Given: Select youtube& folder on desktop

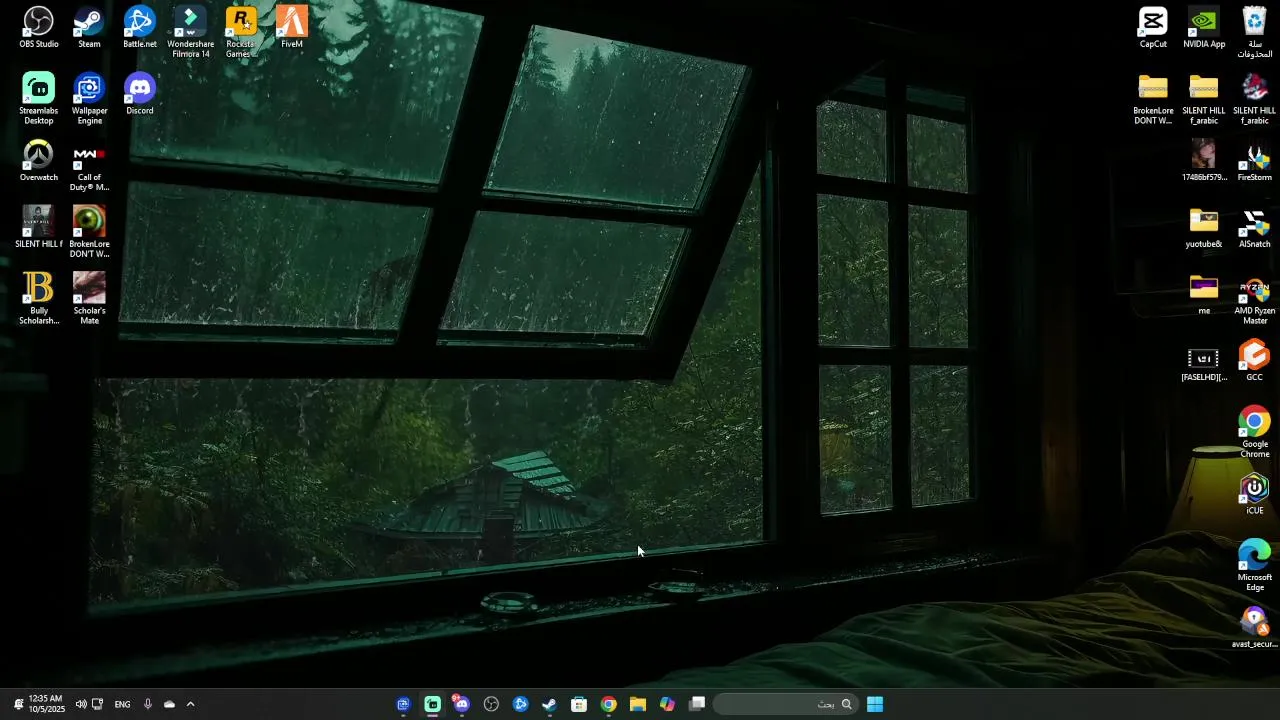Looking at the screenshot, I should (1204, 227).
